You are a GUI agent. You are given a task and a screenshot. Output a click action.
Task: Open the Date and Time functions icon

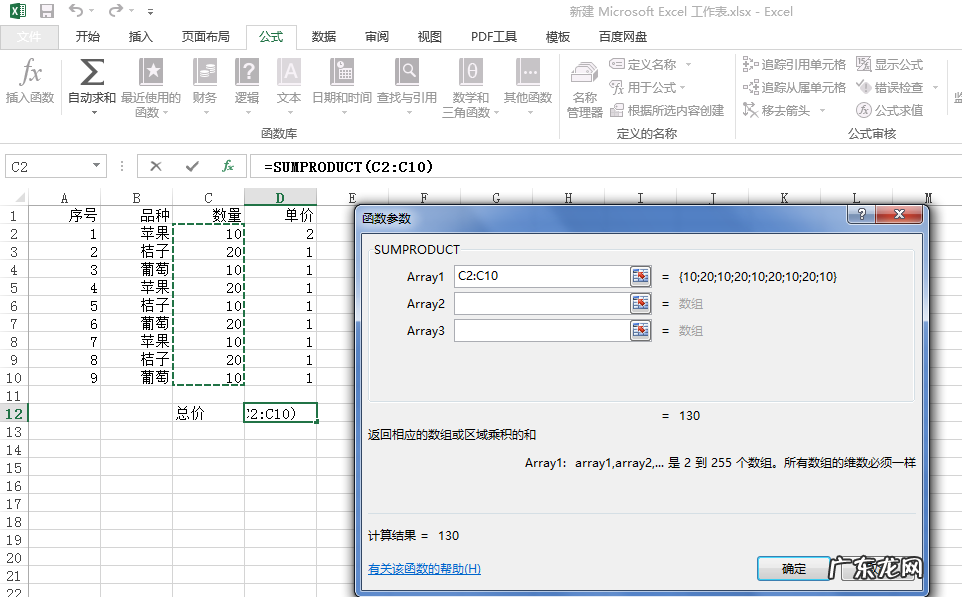[341, 73]
